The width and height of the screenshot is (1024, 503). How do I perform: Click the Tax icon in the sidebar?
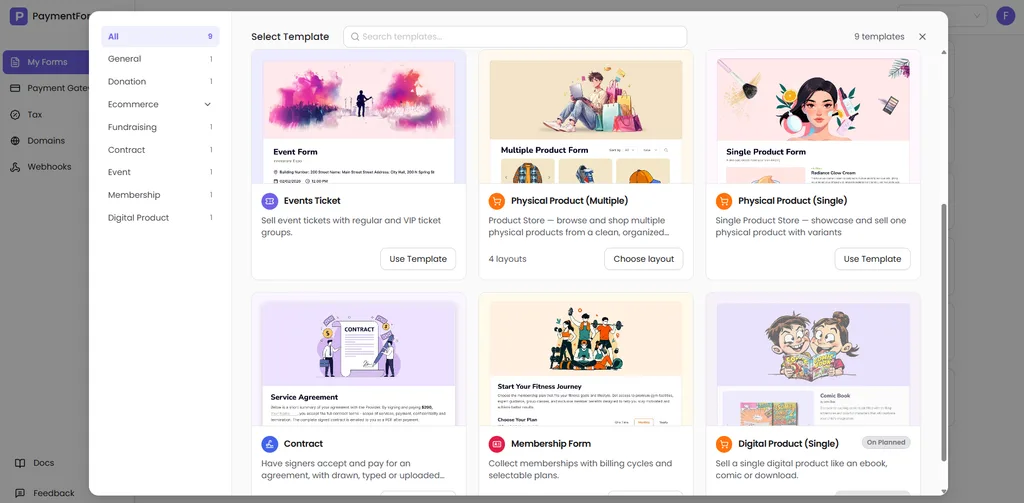click(x=15, y=114)
